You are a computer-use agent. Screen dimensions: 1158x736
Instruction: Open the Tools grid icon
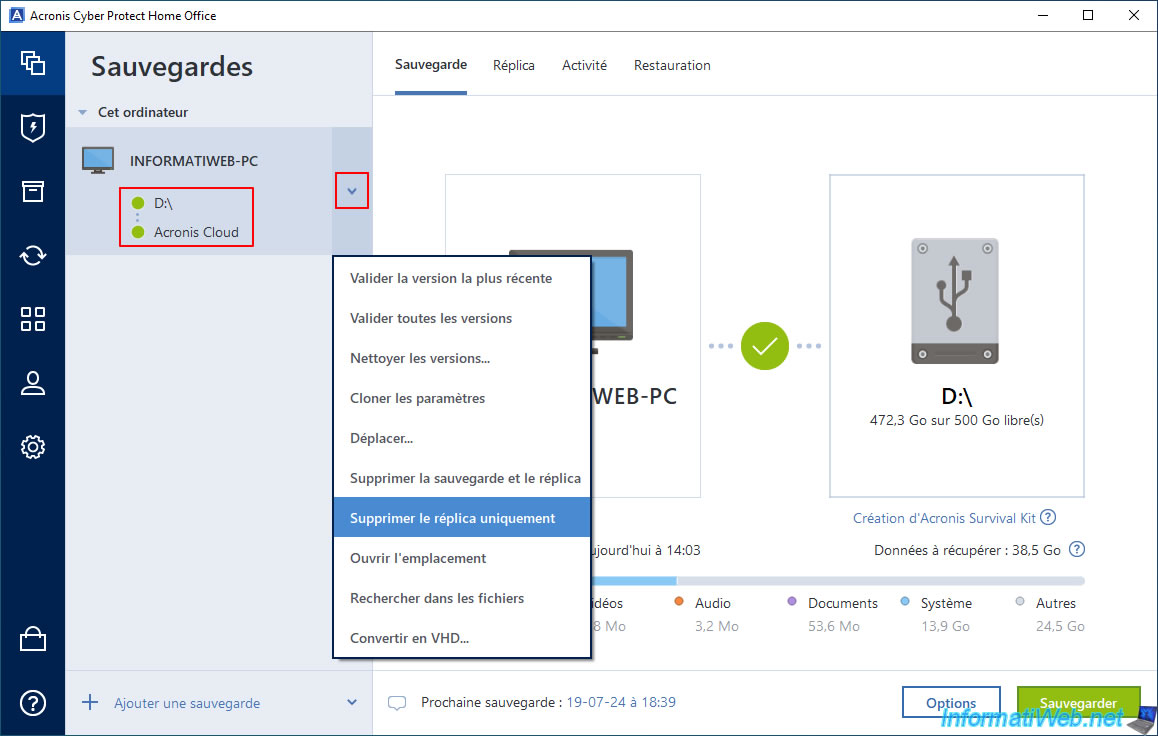pyautogui.click(x=32, y=319)
